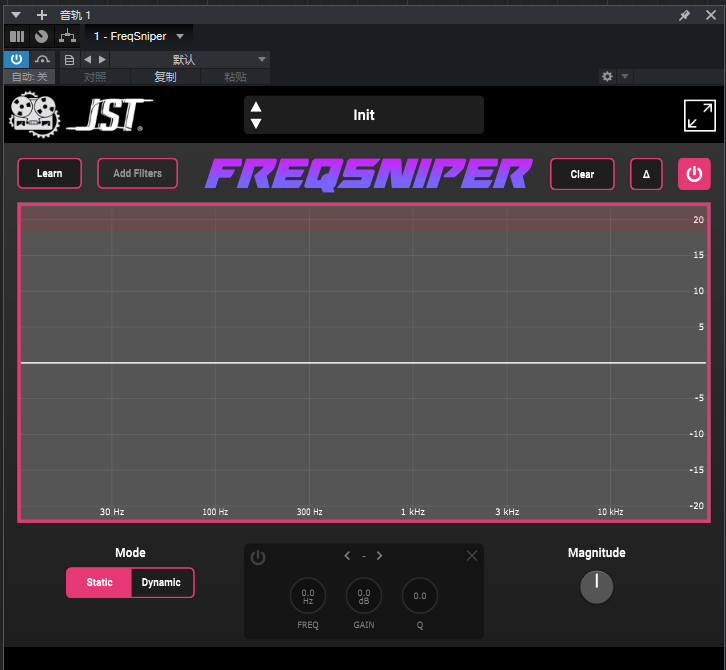726x670 pixels.
Task: Click the 10 kHz frequency label
Action: pos(610,512)
